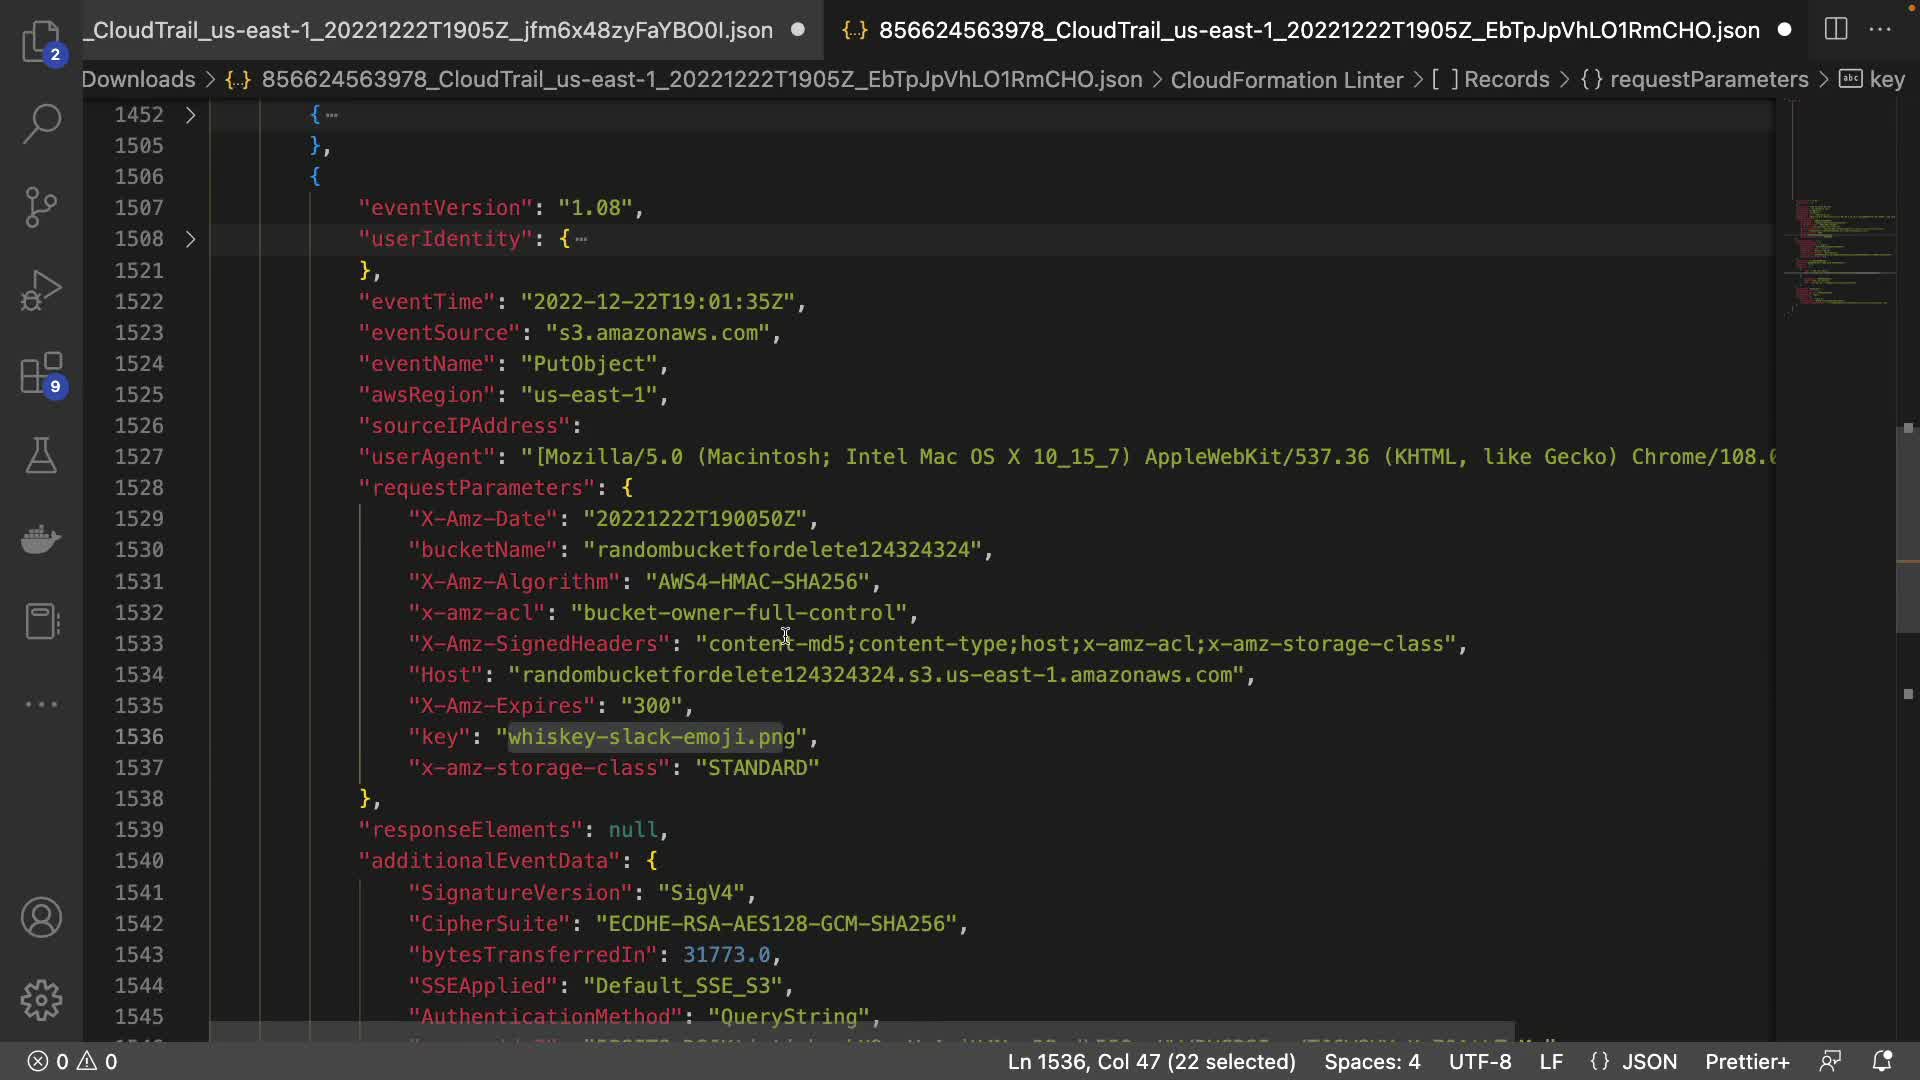Click the requestParameters breadcrumb item

[x=1708, y=79]
